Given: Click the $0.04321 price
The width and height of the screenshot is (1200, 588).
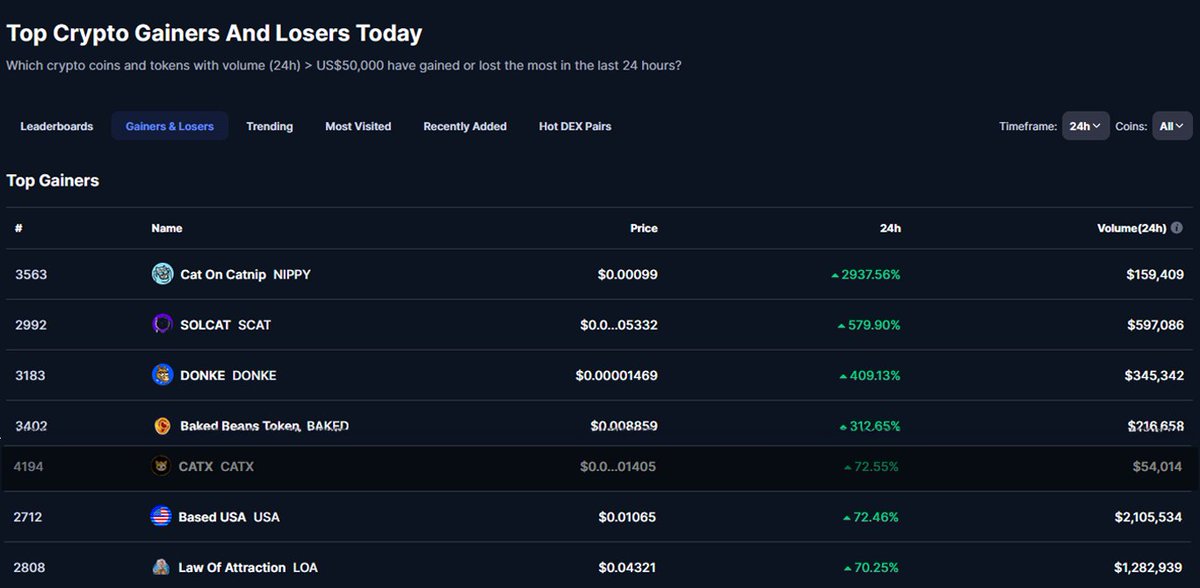Looking at the screenshot, I should [x=628, y=567].
